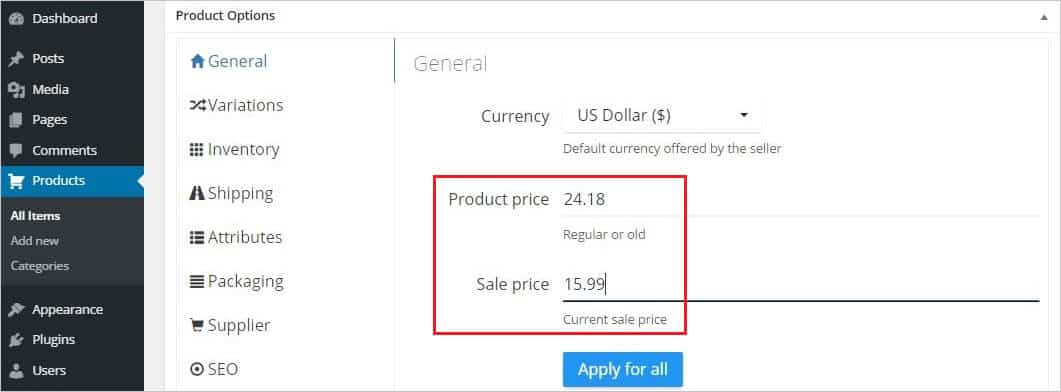1061x392 pixels.
Task: Click the Sale price input field
Action: pos(800,284)
